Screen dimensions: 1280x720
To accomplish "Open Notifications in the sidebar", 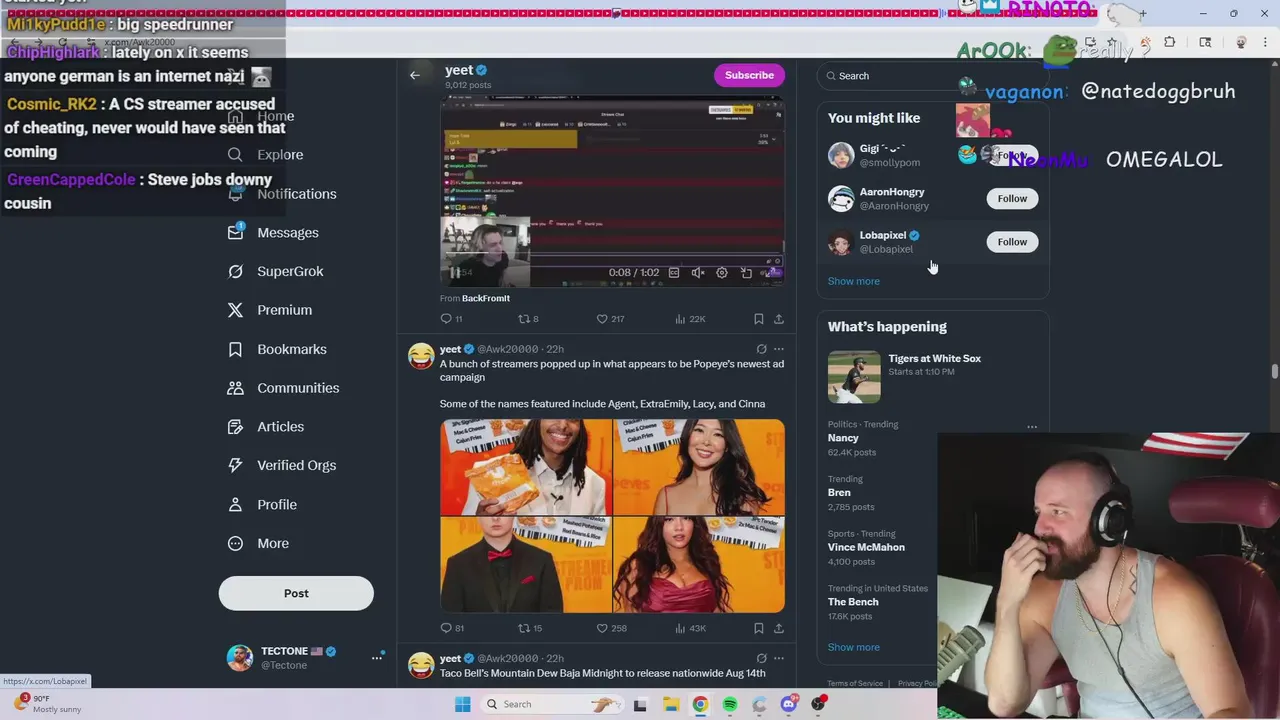I will 283,194.
